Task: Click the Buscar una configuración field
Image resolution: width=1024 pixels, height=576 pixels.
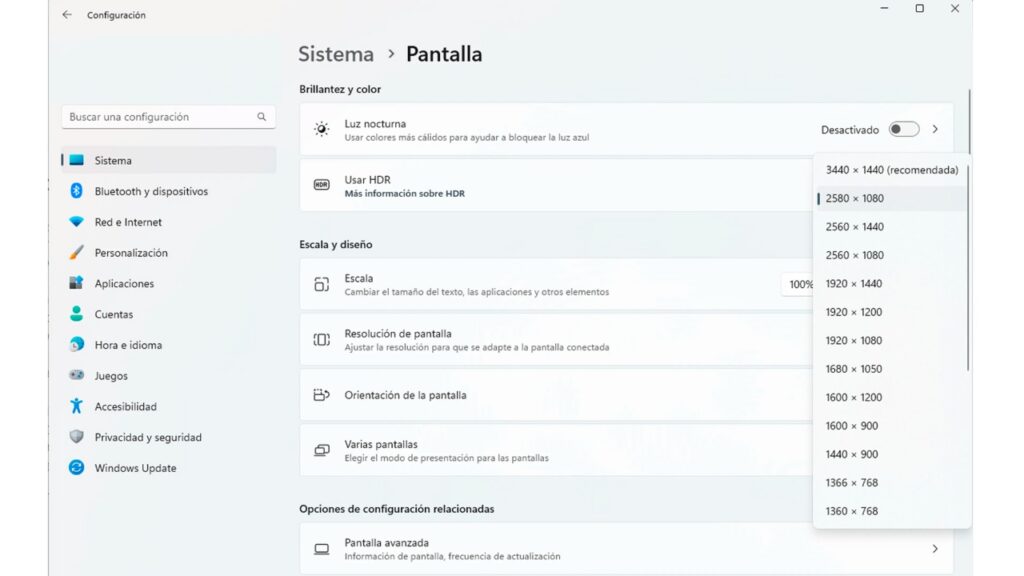Action: [x=160, y=117]
